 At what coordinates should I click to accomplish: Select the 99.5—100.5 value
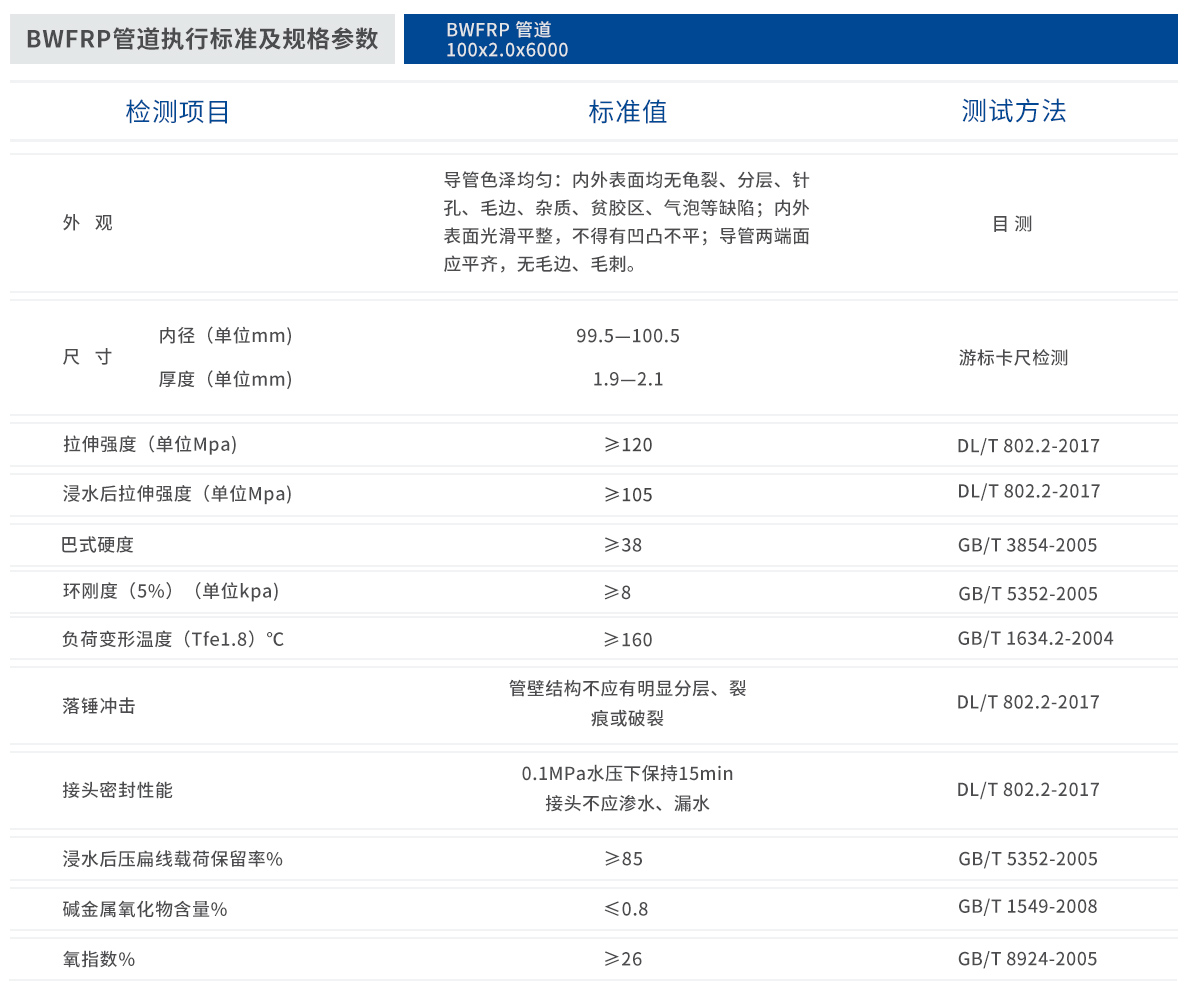[627, 336]
